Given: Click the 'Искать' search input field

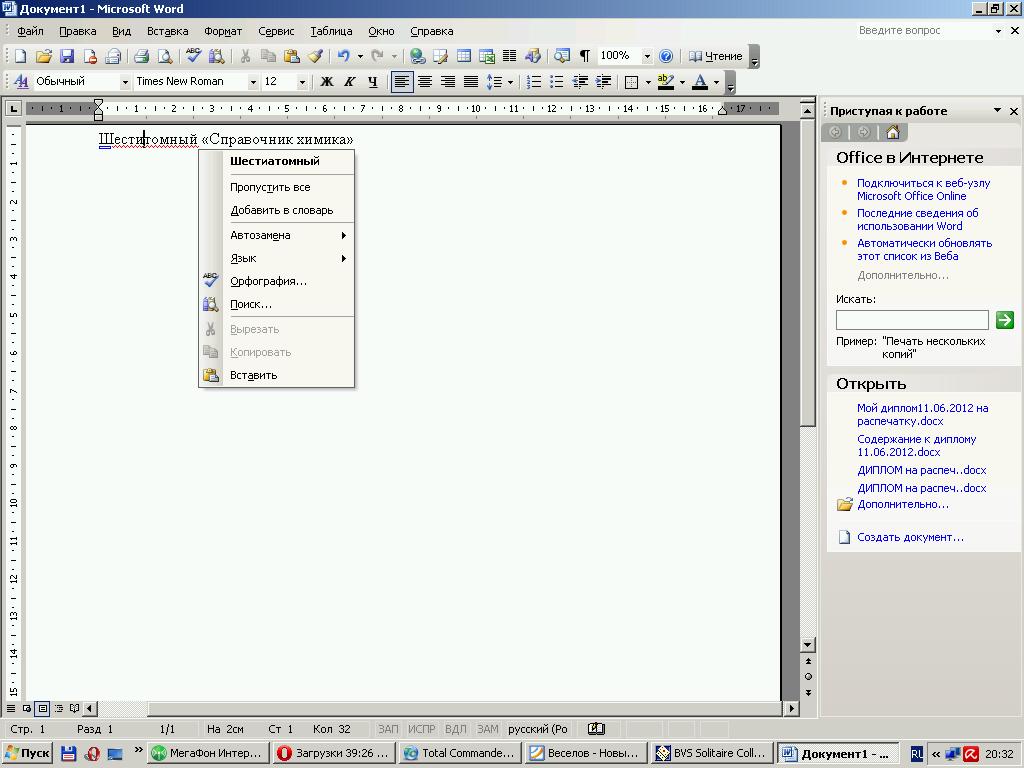Looking at the screenshot, I should pyautogui.click(x=911, y=320).
